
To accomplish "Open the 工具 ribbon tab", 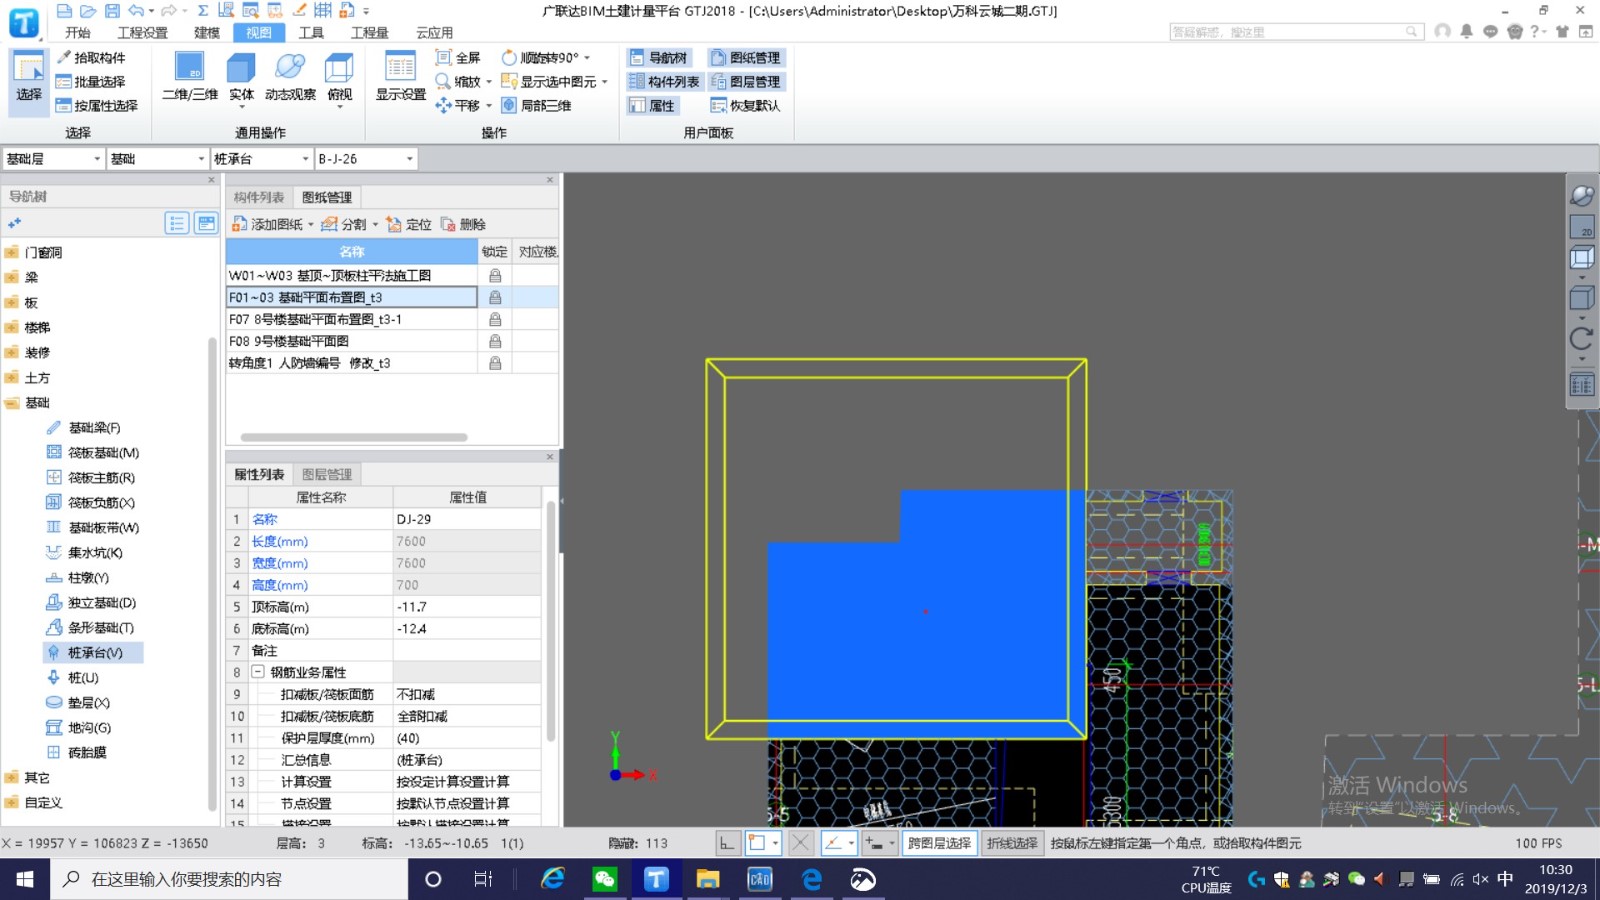I will click(311, 33).
